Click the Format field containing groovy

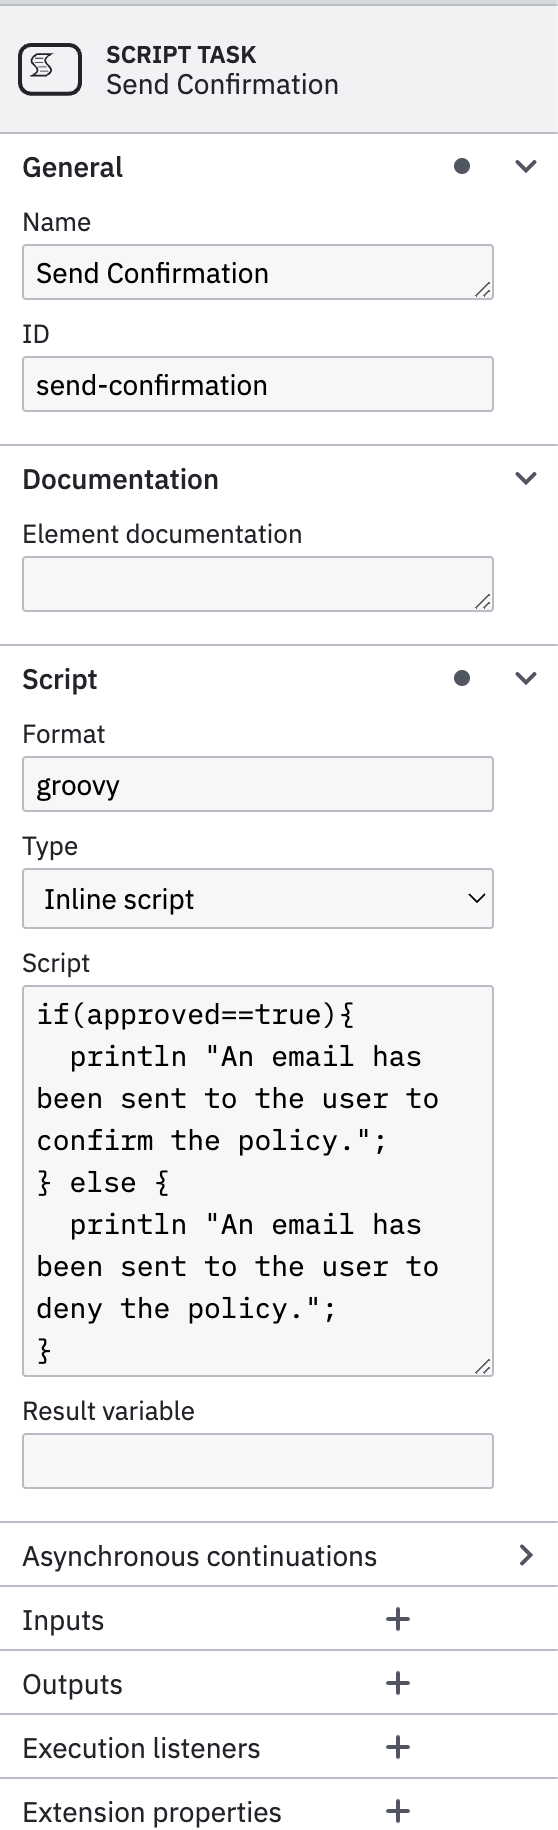(258, 784)
